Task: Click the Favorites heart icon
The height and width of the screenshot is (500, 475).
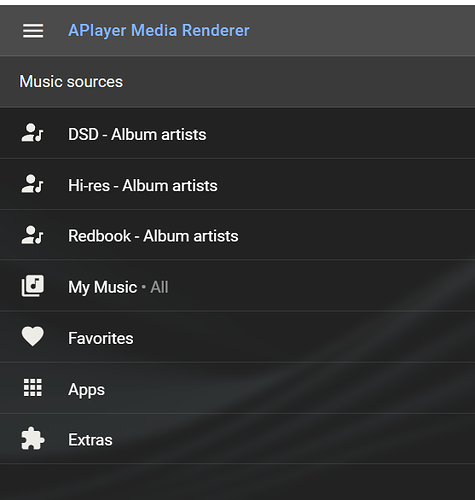Action: [33, 336]
